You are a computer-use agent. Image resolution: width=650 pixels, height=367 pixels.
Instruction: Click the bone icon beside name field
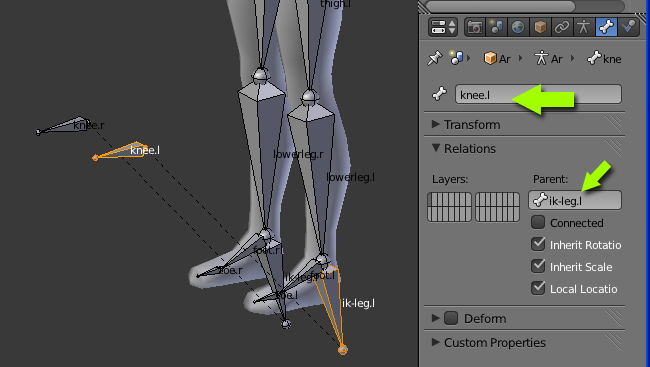(x=439, y=94)
